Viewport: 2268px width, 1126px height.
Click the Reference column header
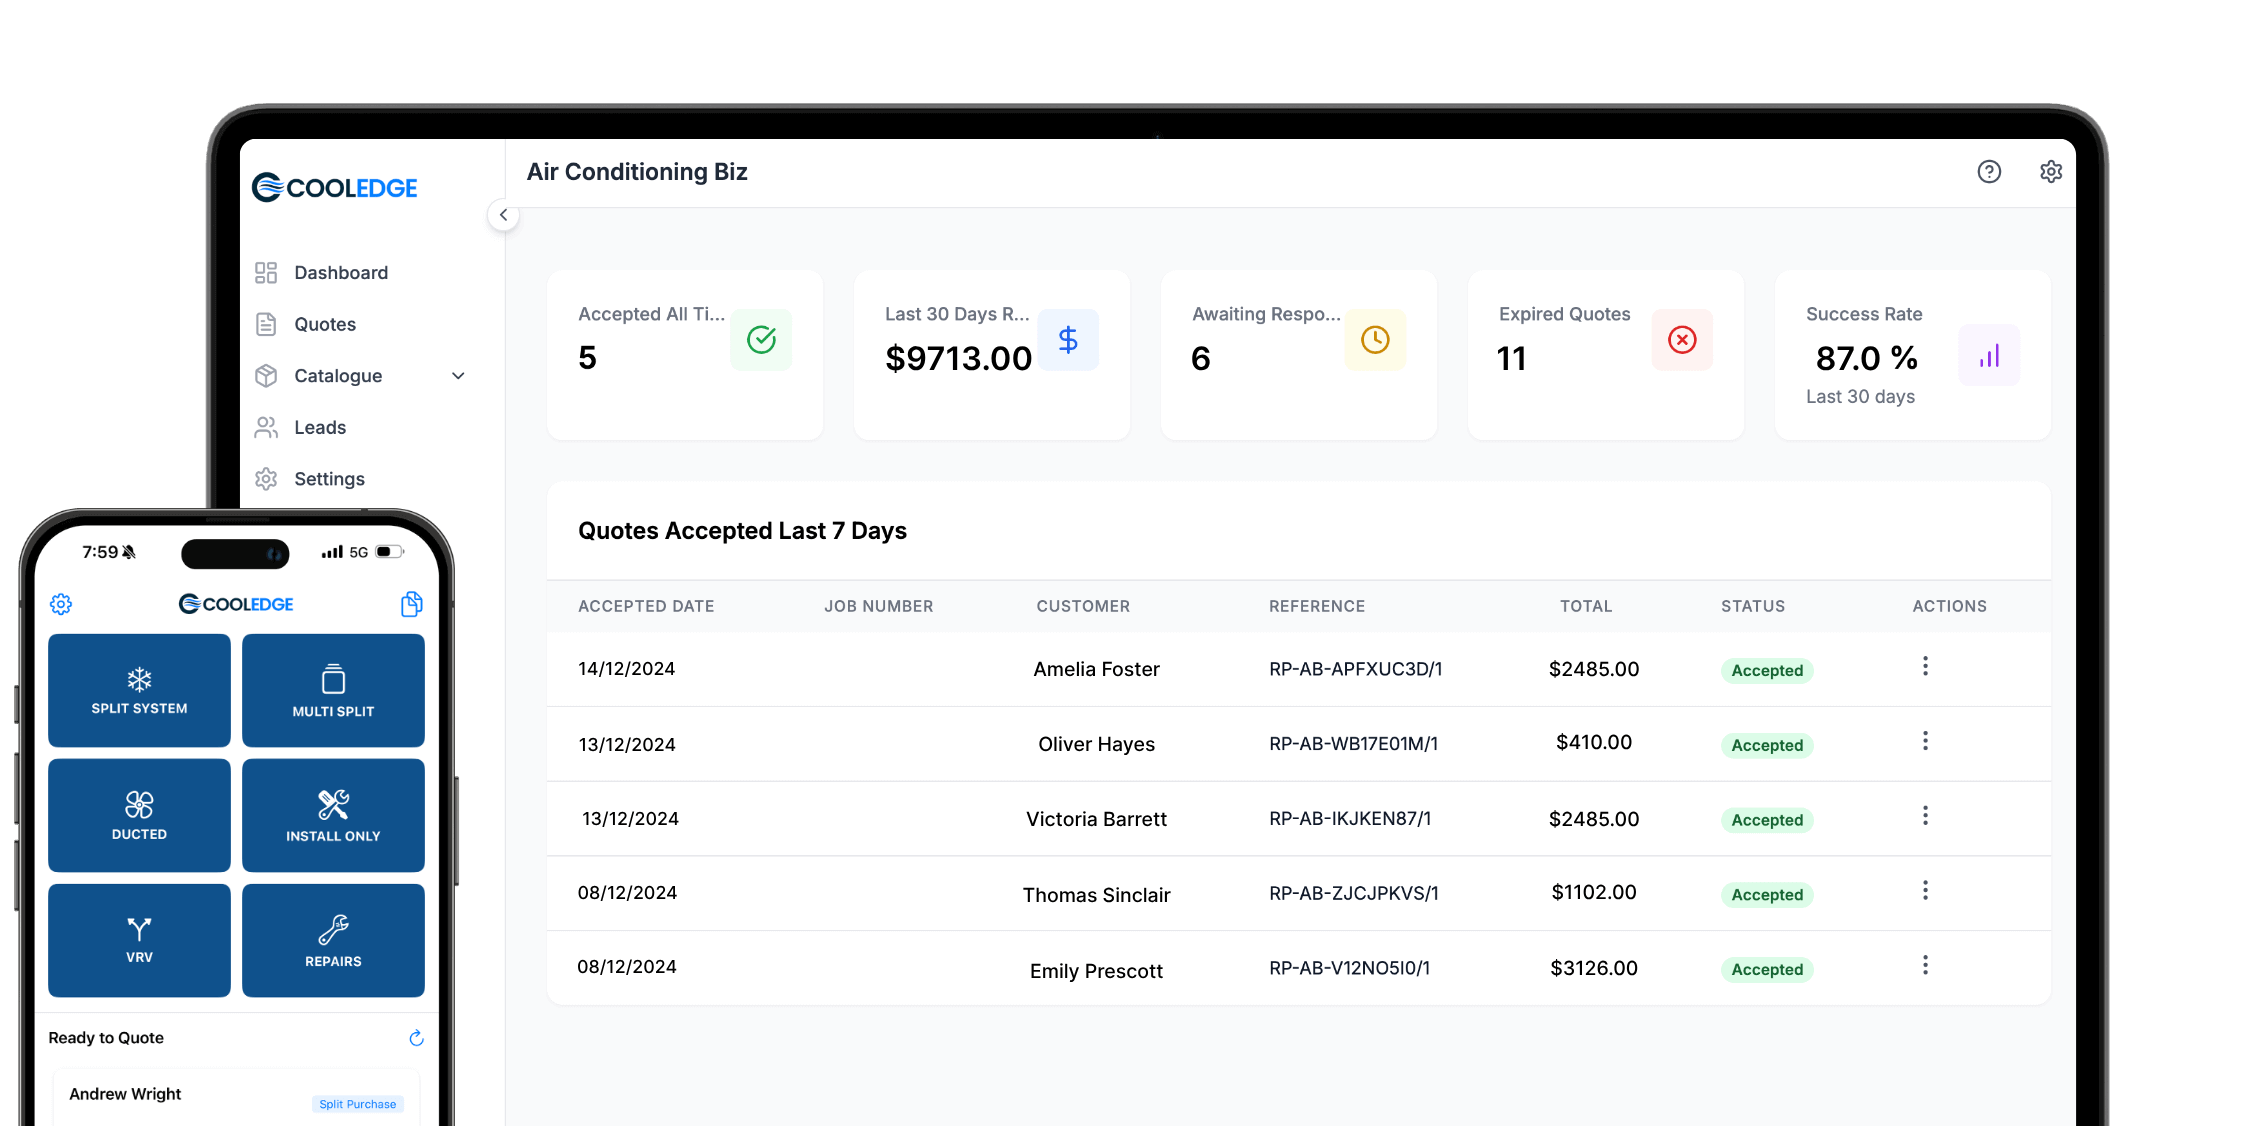tap(1317, 606)
